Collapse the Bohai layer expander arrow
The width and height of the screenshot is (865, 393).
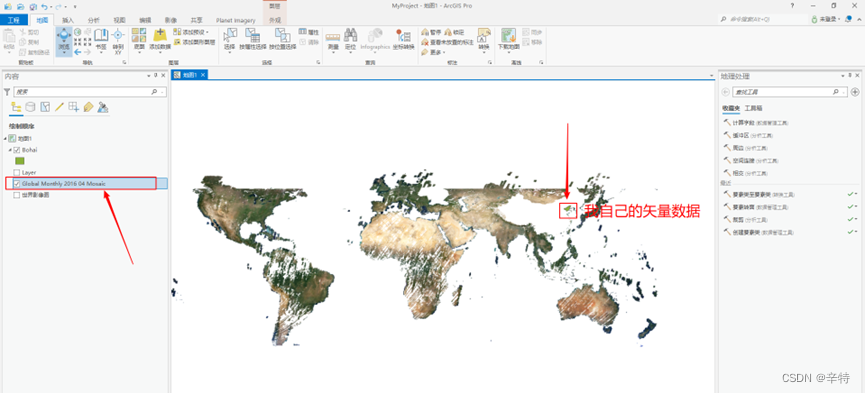point(10,150)
